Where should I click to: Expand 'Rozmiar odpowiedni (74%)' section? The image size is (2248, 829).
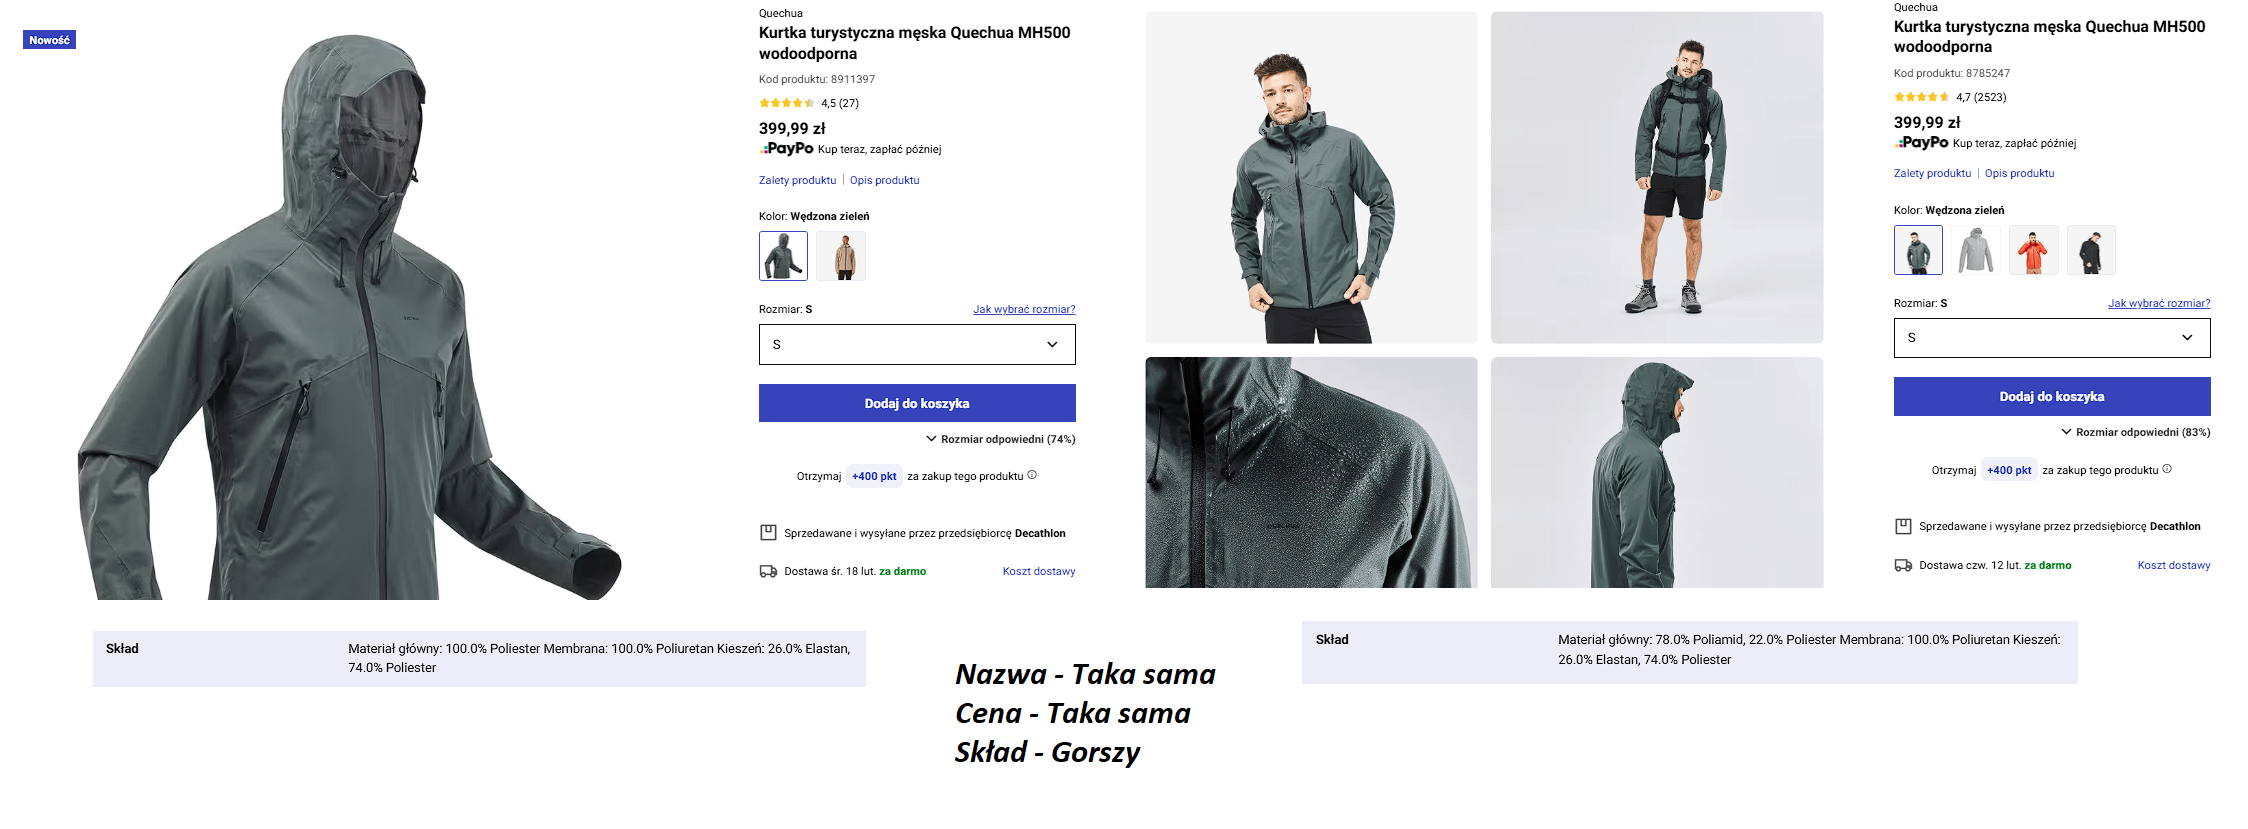[x=1000, y=439]
